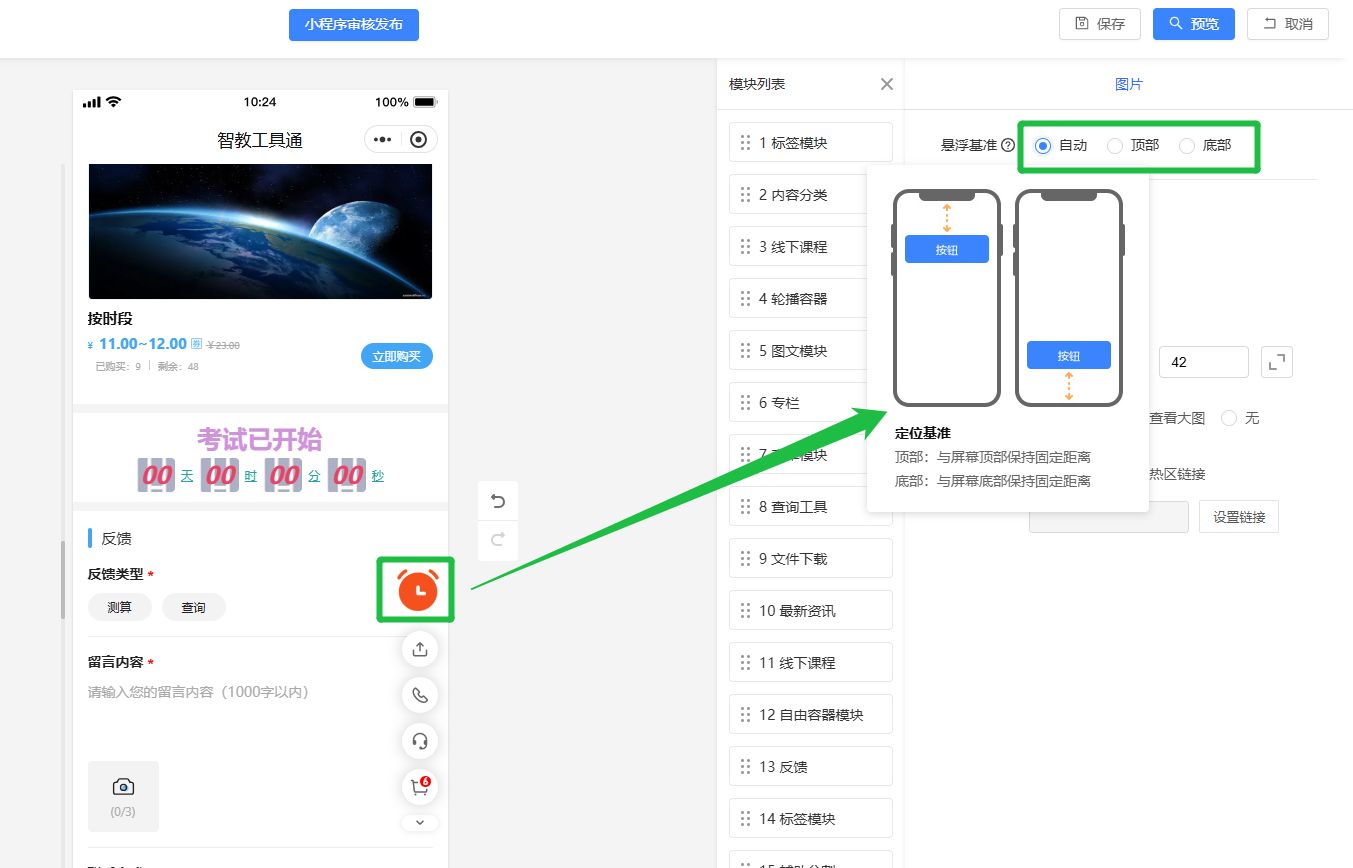Click drag handle of 8 查询工具
Image resolution: width=1353 pixels, height=868 pixels.
[745, 507]
